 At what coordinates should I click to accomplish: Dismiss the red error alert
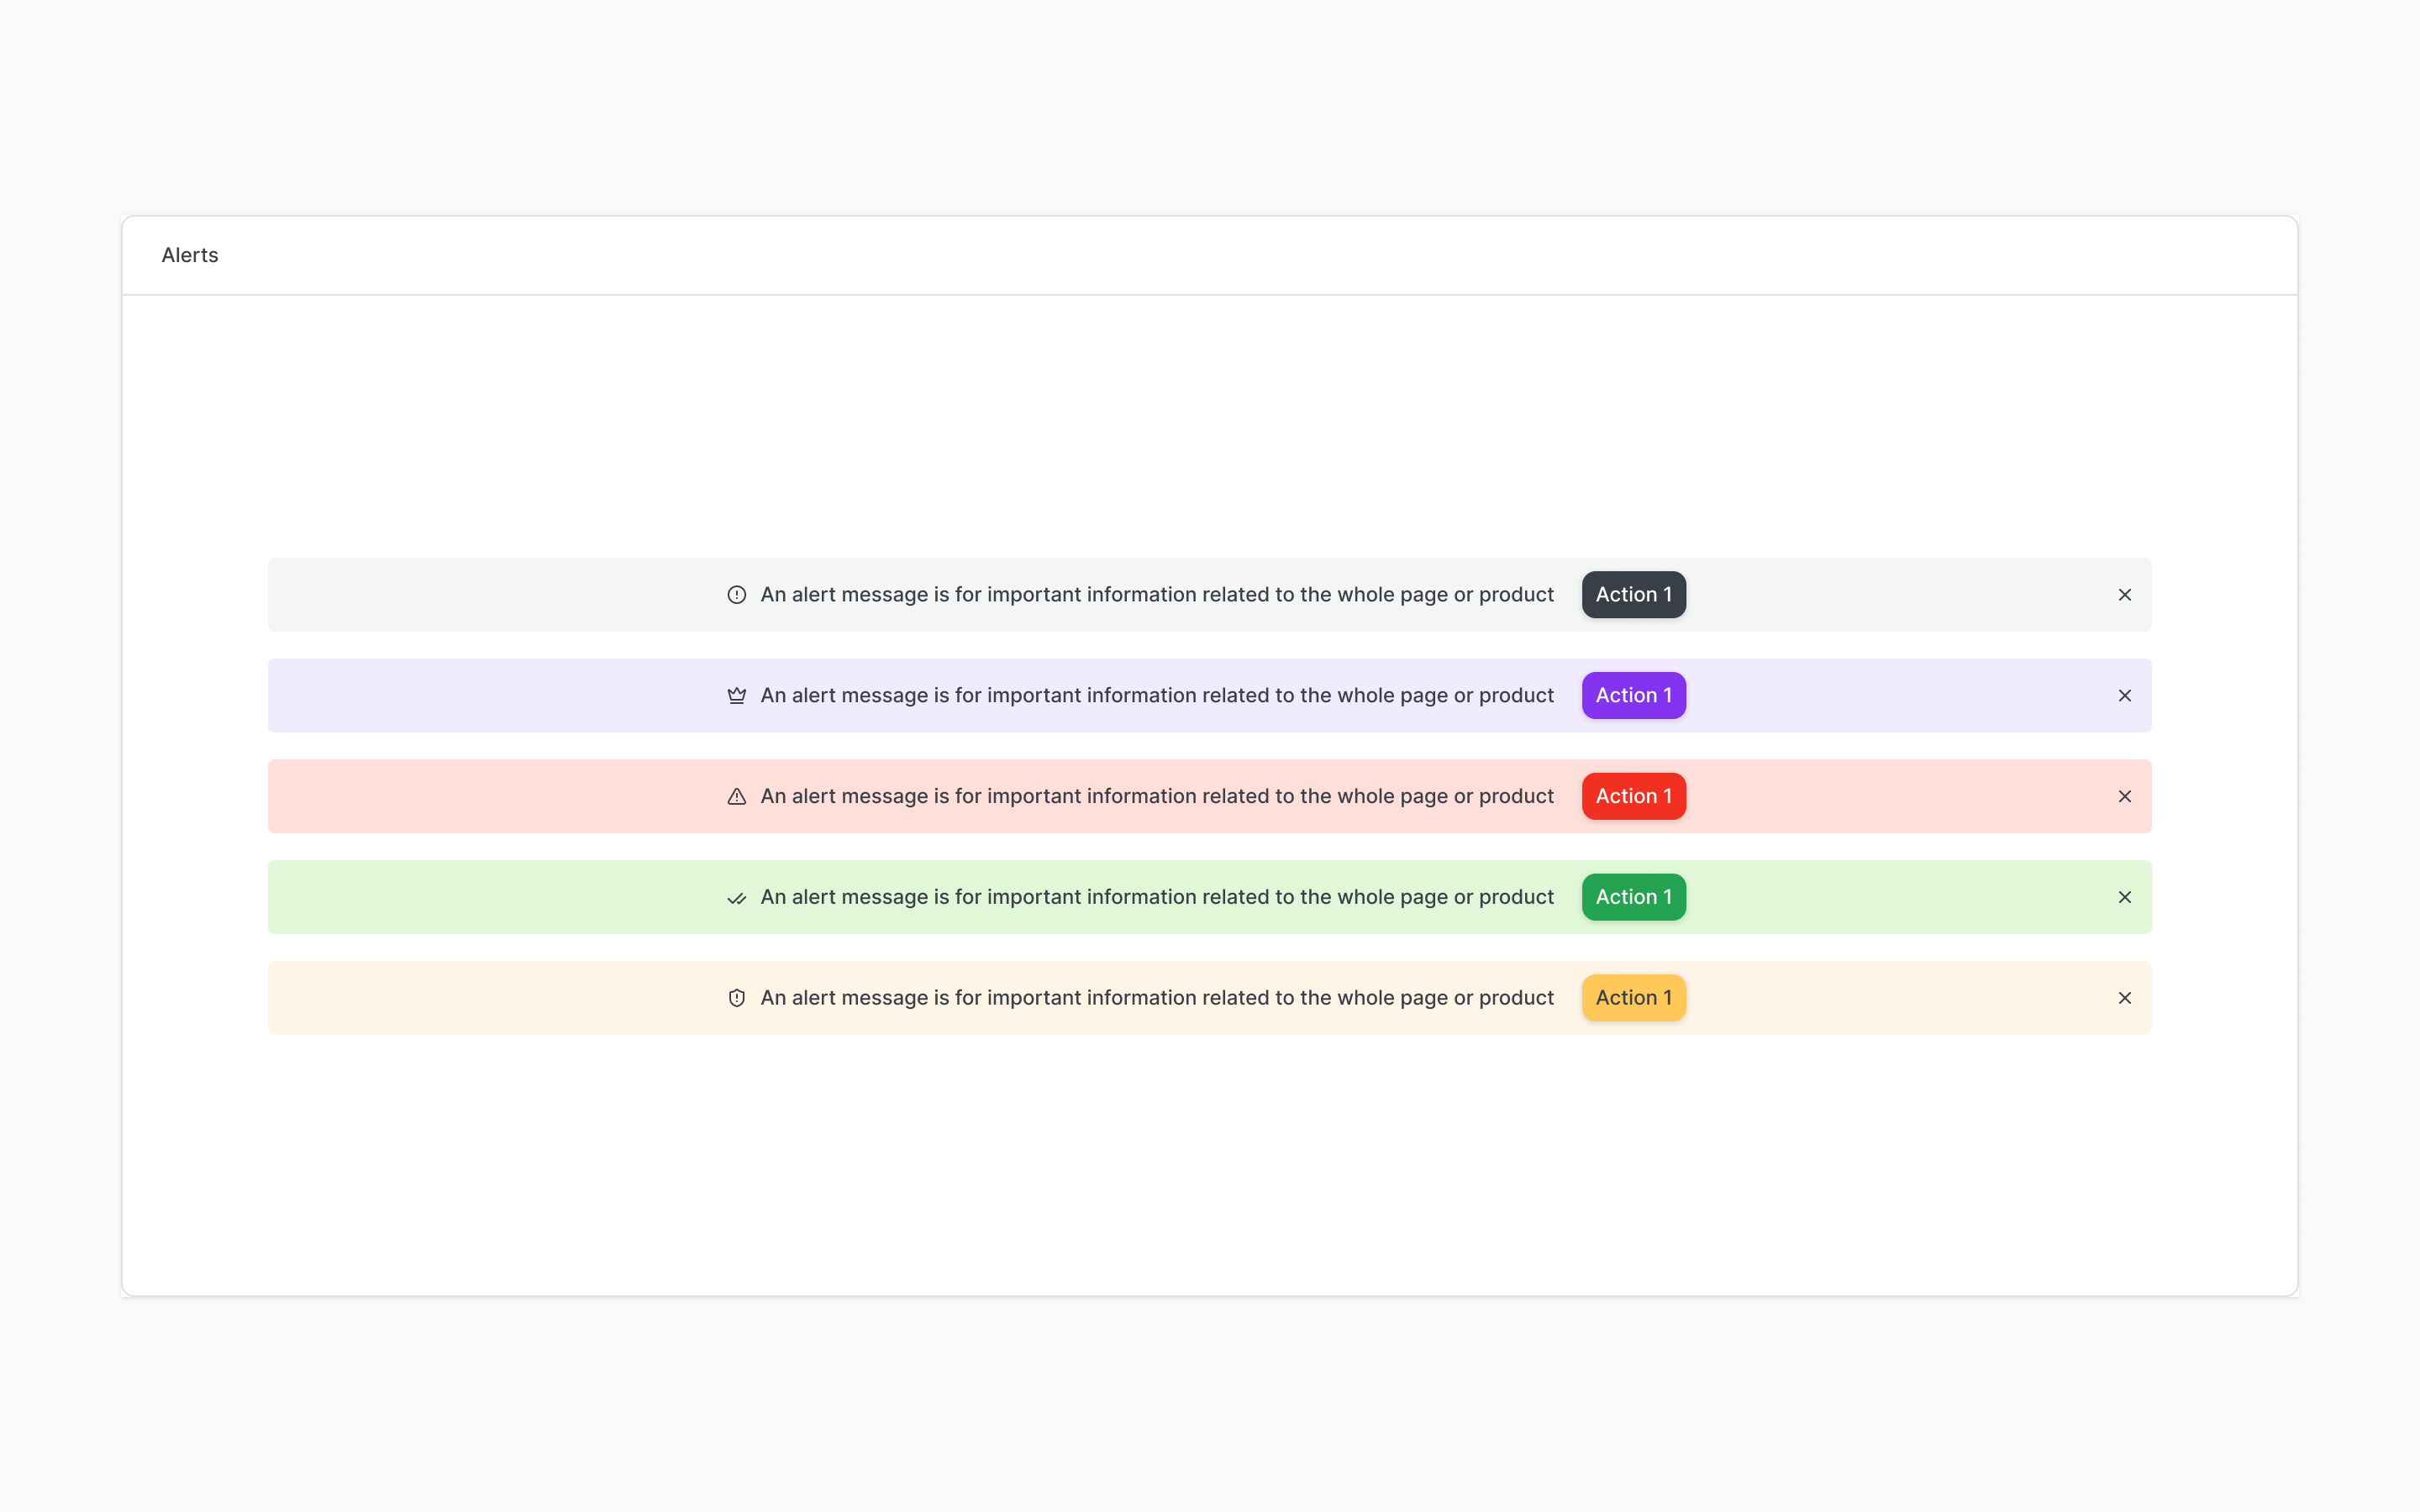tap(2125, 796)
